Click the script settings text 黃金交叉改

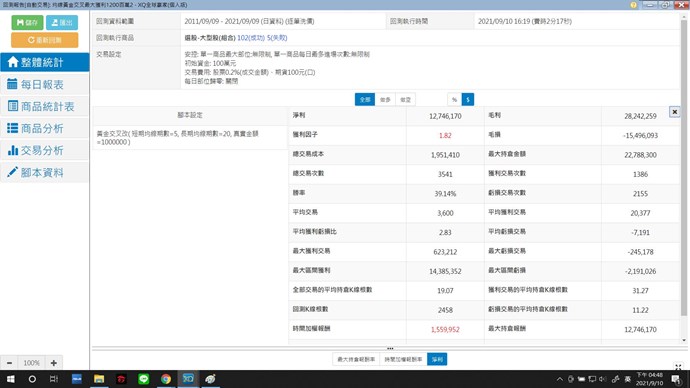point(177,138)
